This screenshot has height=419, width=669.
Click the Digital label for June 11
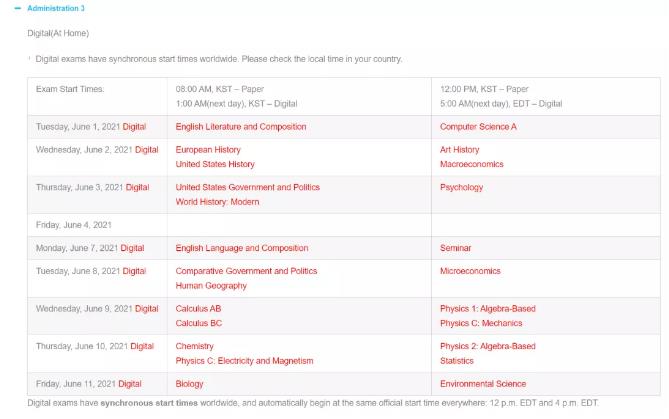tap(129, 384)
